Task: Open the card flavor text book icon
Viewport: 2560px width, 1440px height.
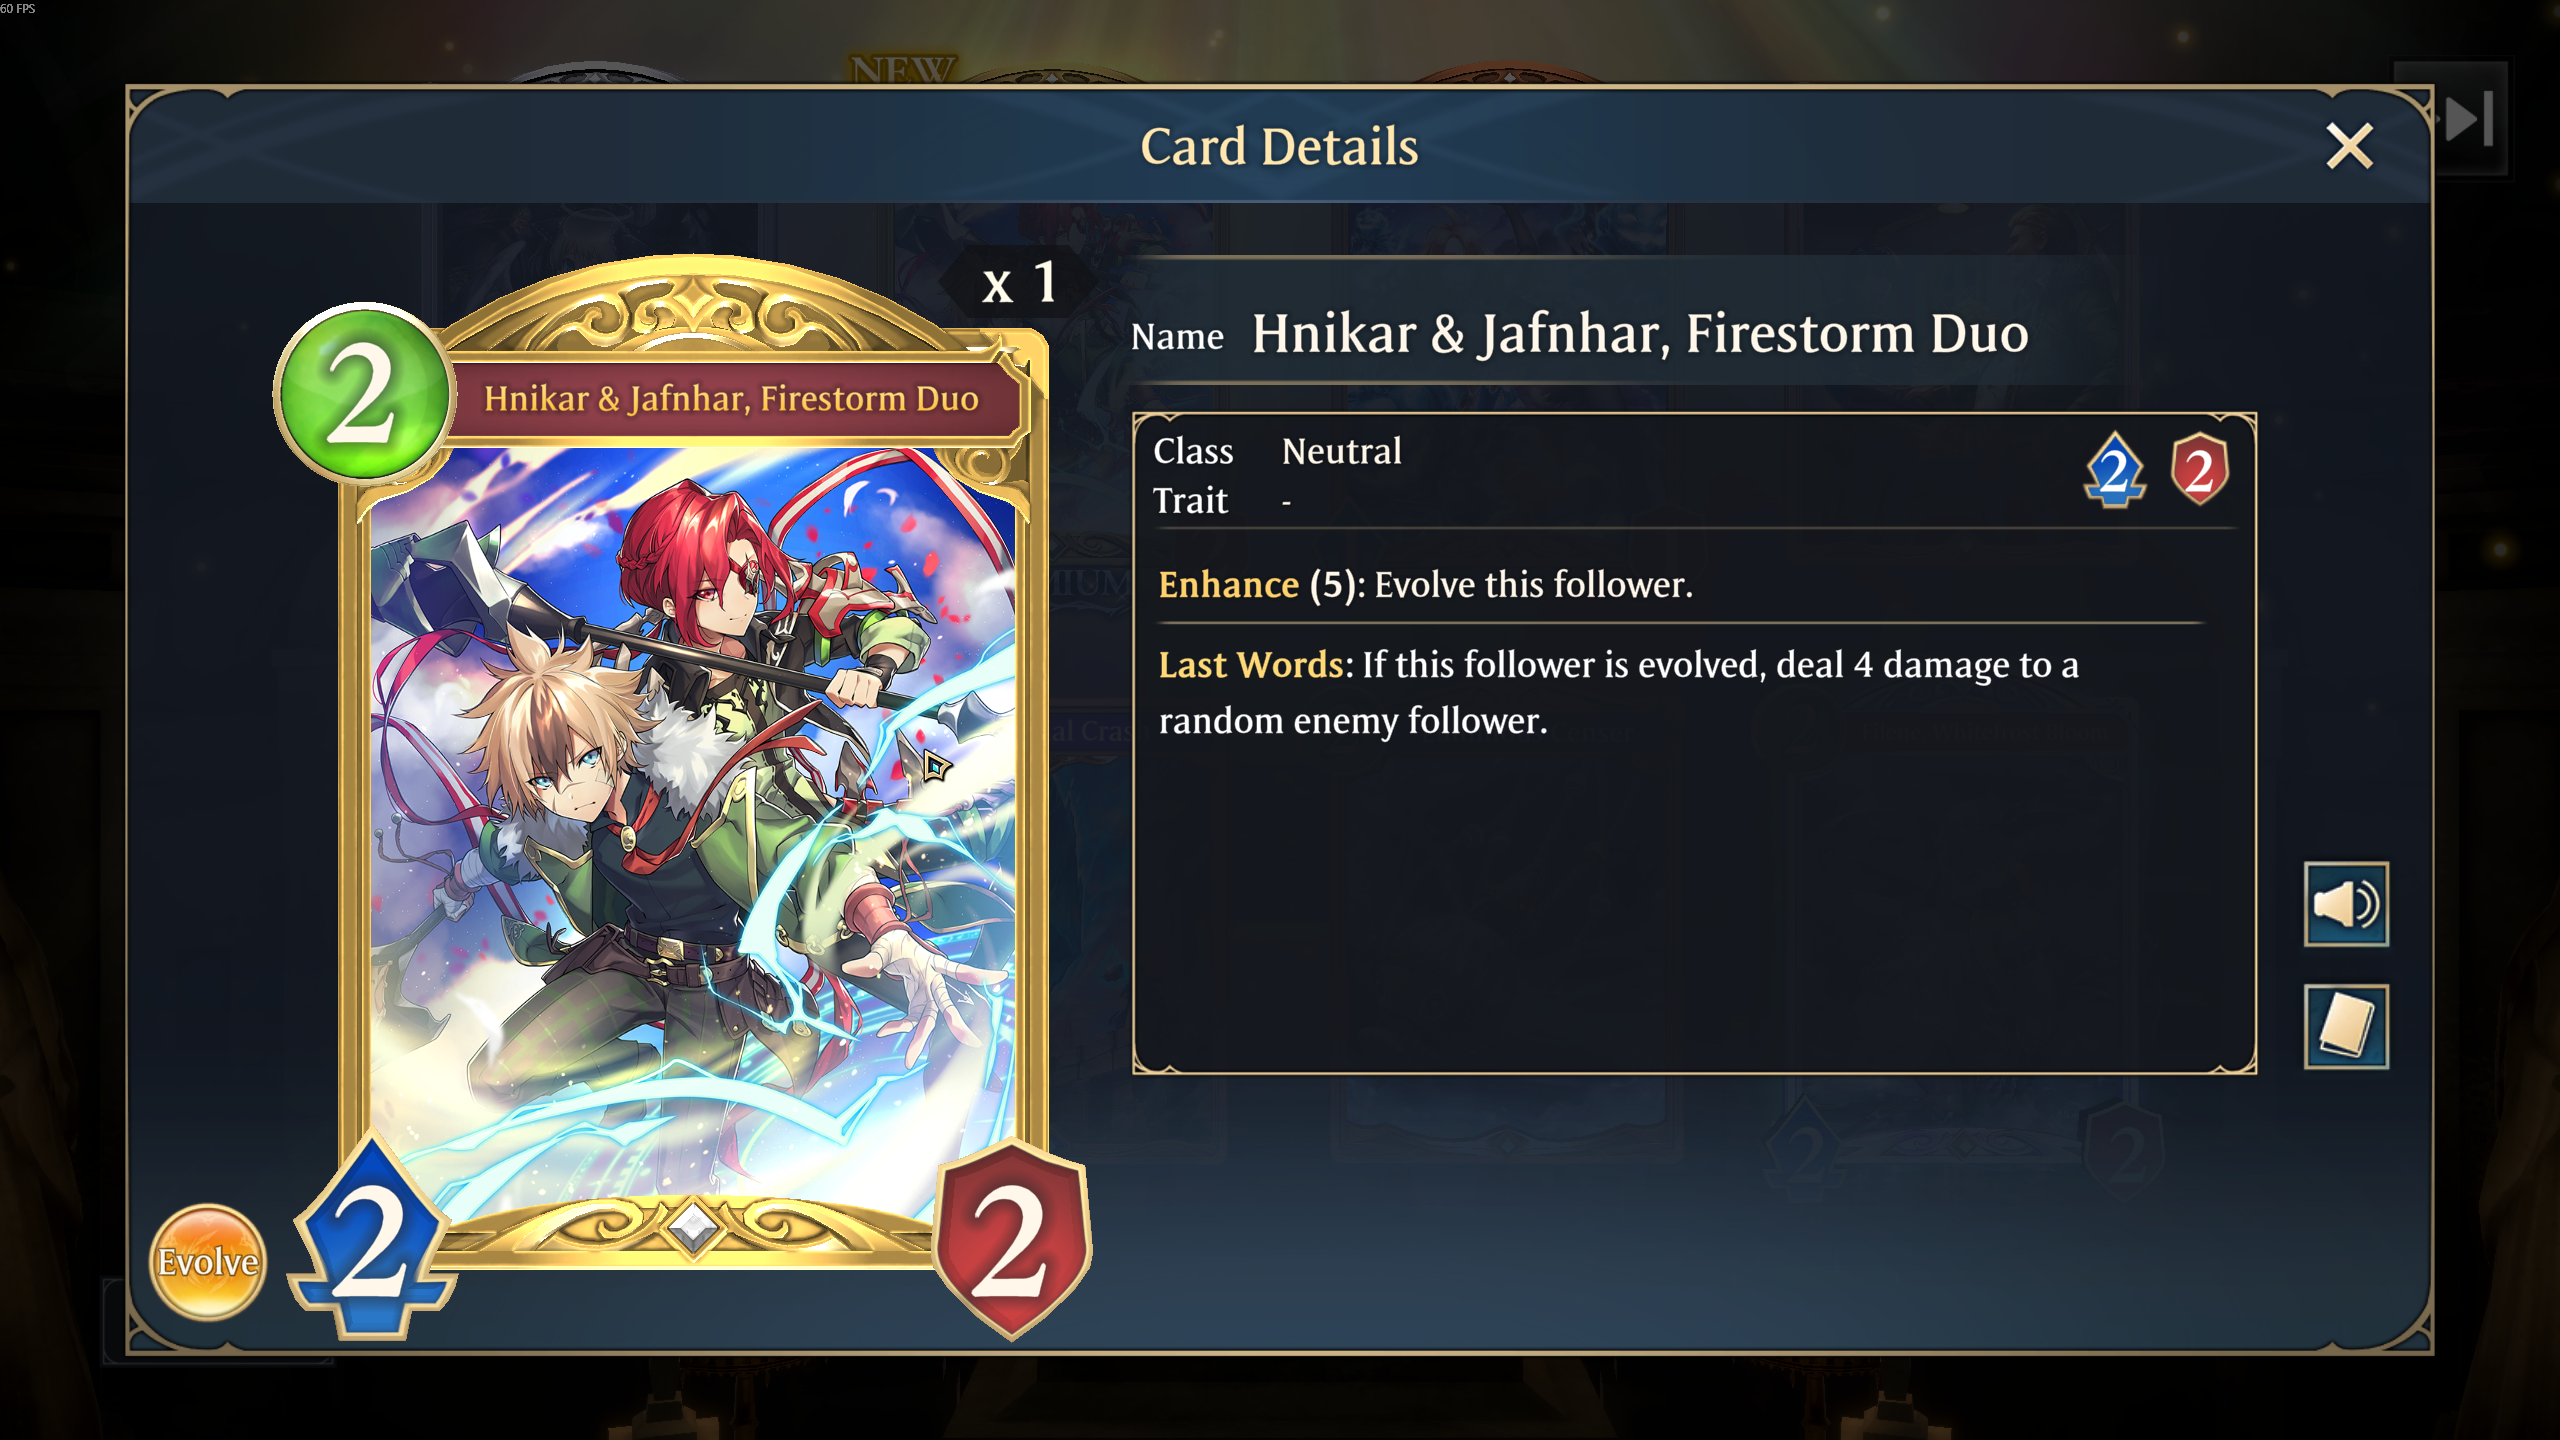Action: [x=2346, y=1027]
